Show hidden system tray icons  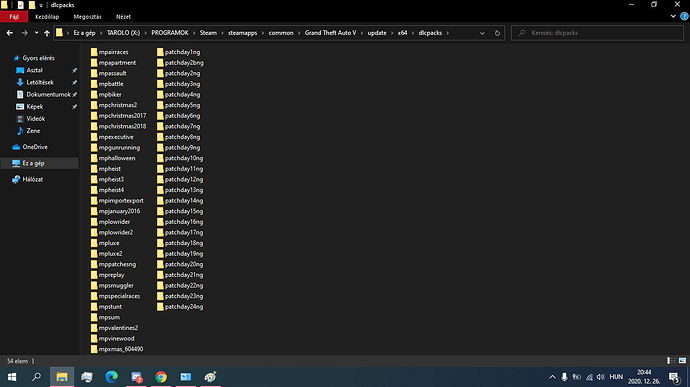(x=552, y=377)
